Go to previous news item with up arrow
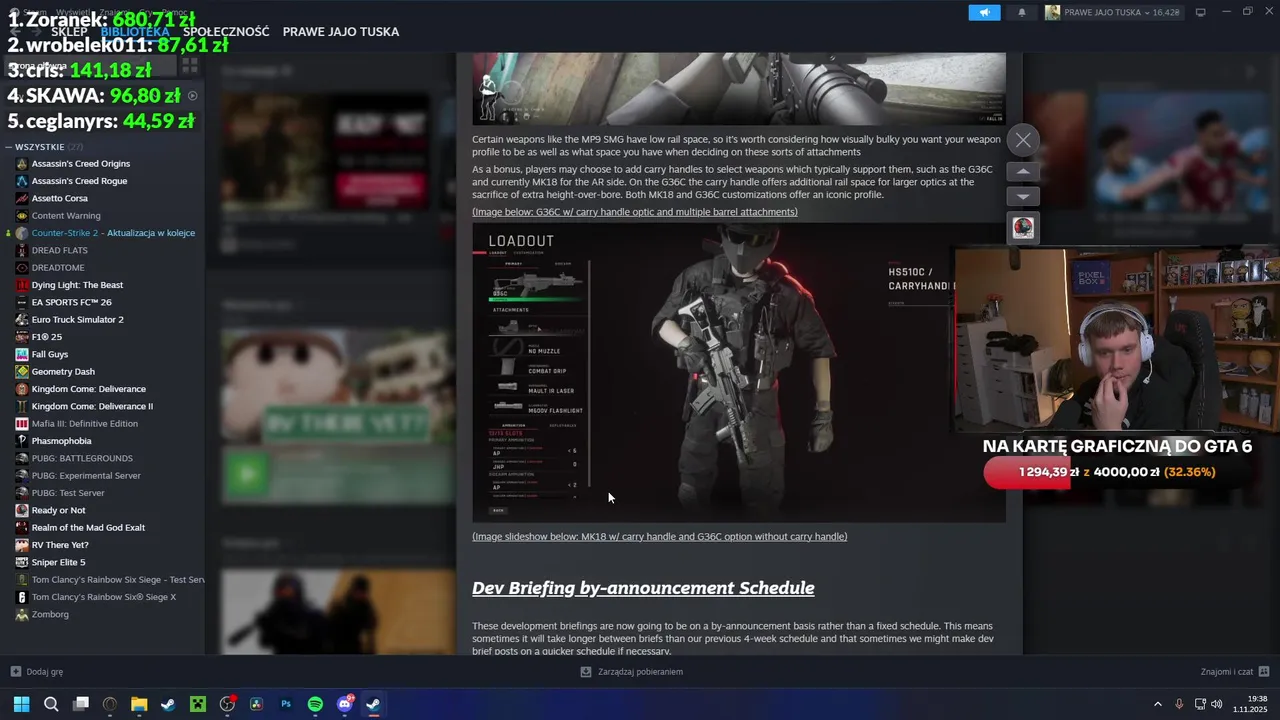Image resolution: width=1280 pixels, height=720 pixels. 1023,171
